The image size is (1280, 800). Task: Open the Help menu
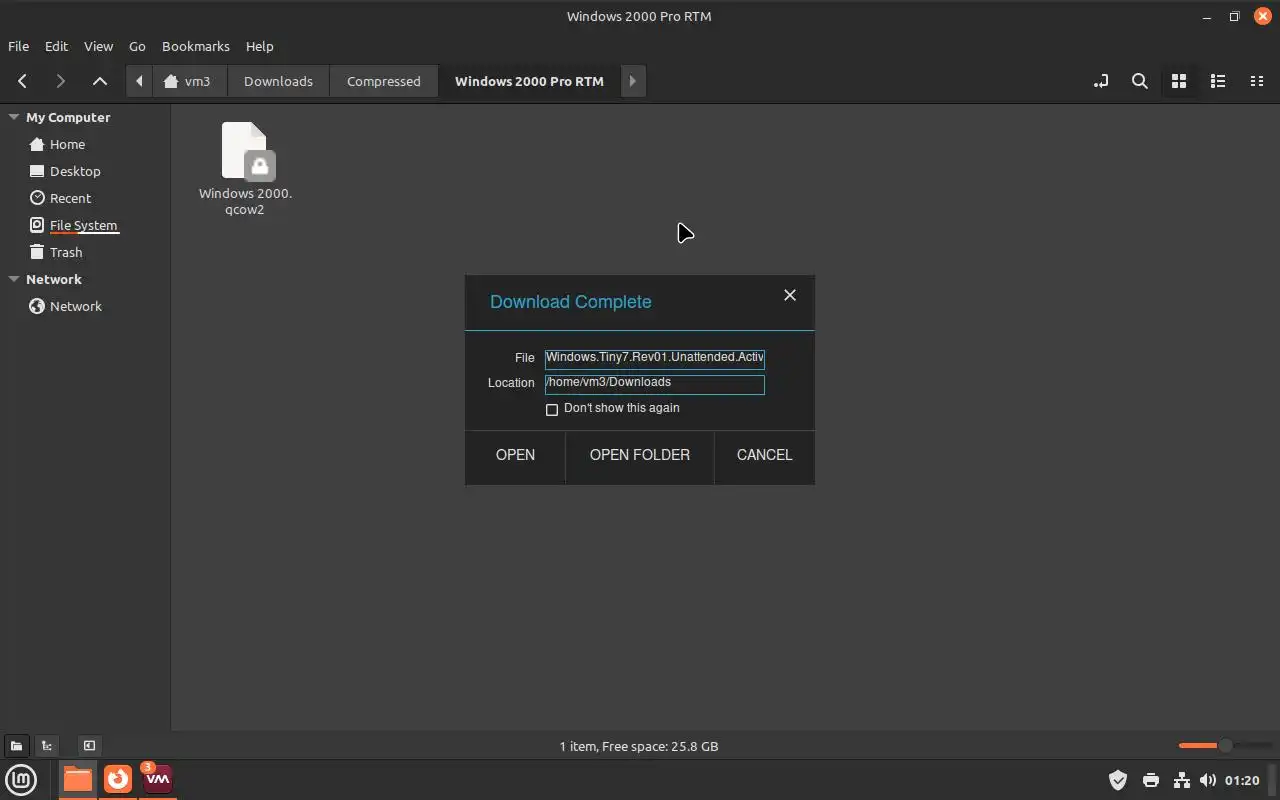(x=259, y=46)
